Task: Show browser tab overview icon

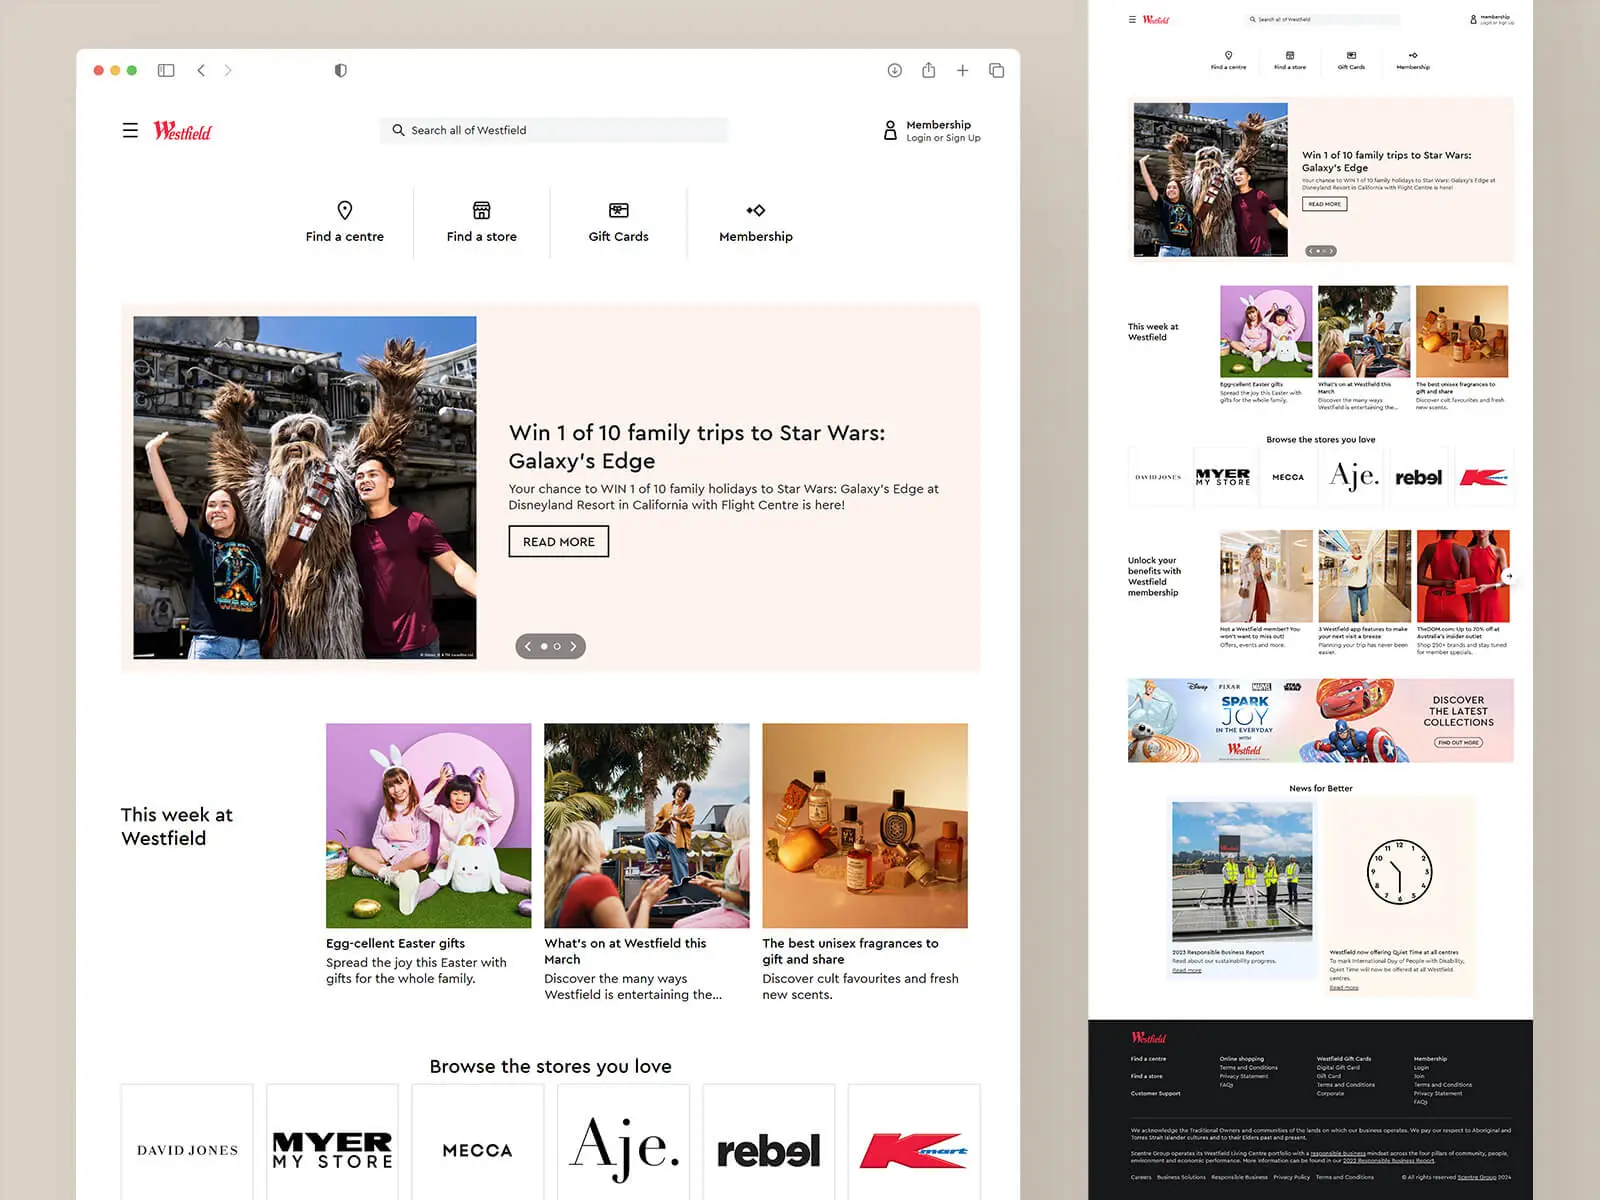Action: pyautogui.click(x=996, y=70)
